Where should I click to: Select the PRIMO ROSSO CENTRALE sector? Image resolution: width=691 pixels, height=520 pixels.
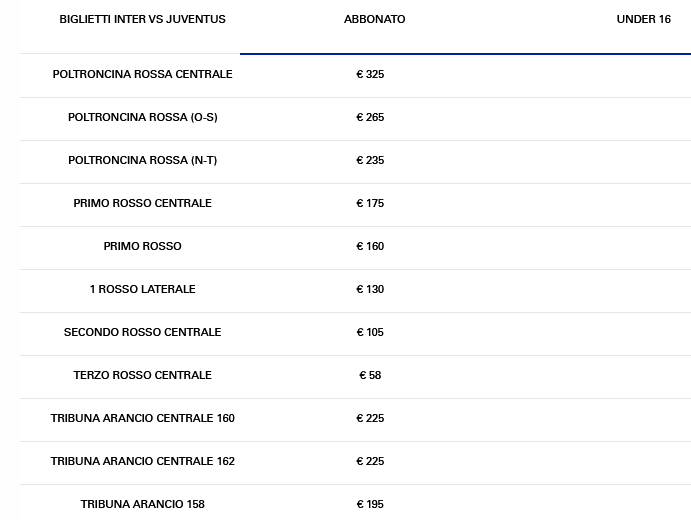pos(142,203)
